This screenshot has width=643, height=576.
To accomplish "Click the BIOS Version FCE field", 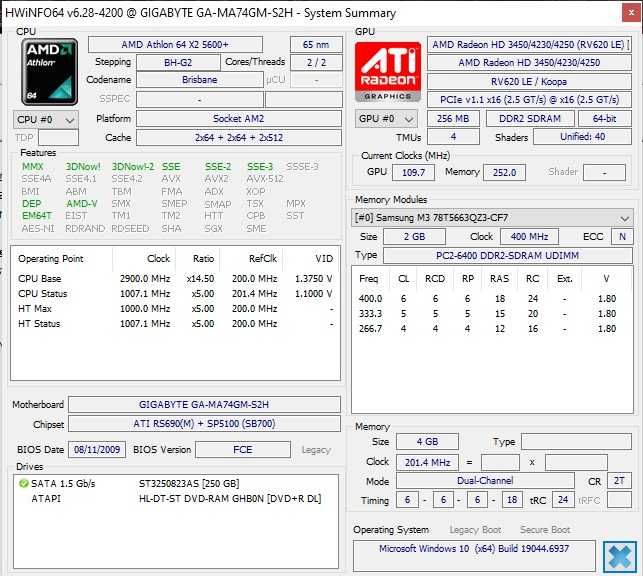I will point(243,450).
